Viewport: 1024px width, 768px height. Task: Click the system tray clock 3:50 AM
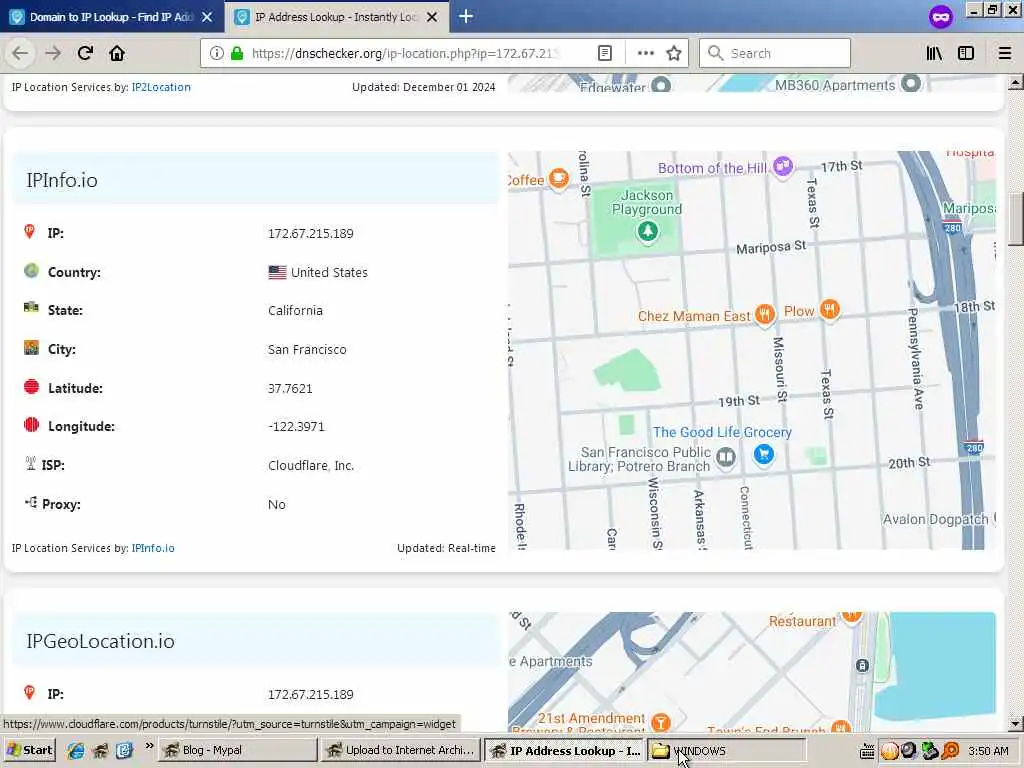pyautogui.click(x=988, y=751)
